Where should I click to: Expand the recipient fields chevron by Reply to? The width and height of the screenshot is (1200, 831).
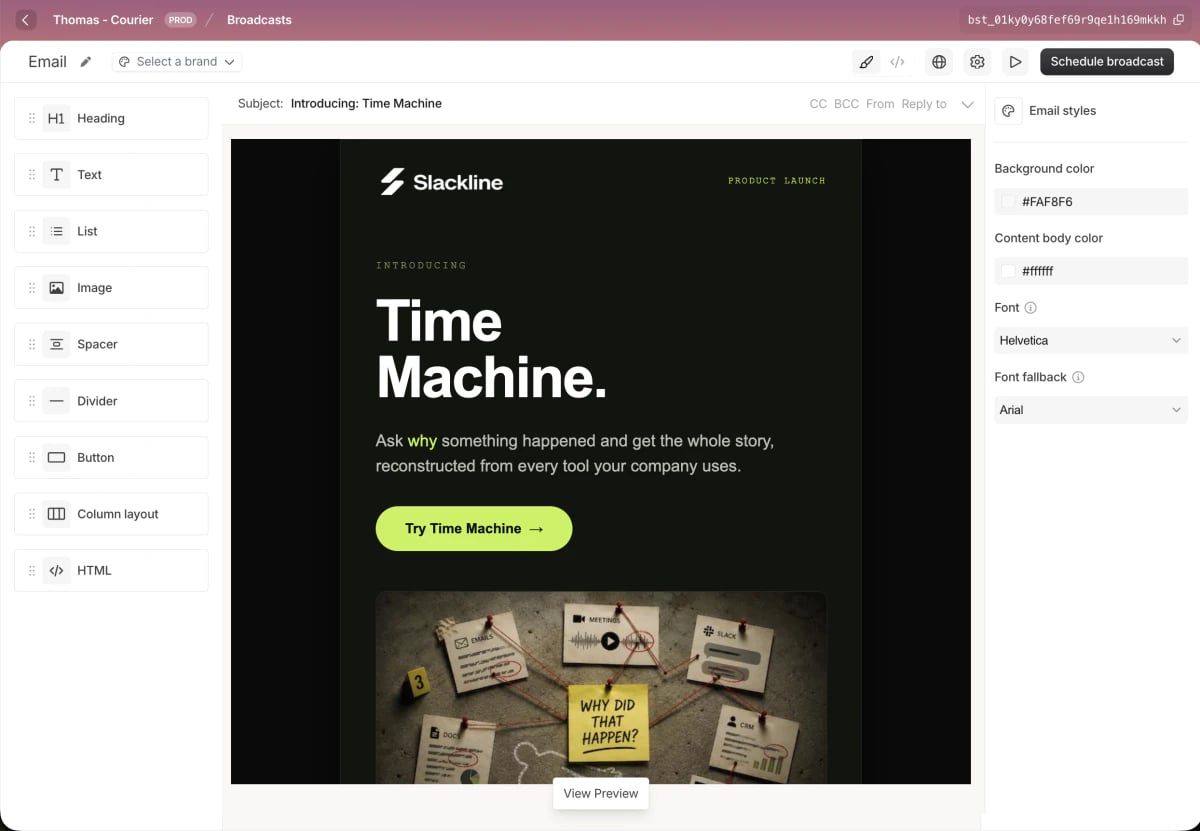pyautogui.click(x=967, y=104)
